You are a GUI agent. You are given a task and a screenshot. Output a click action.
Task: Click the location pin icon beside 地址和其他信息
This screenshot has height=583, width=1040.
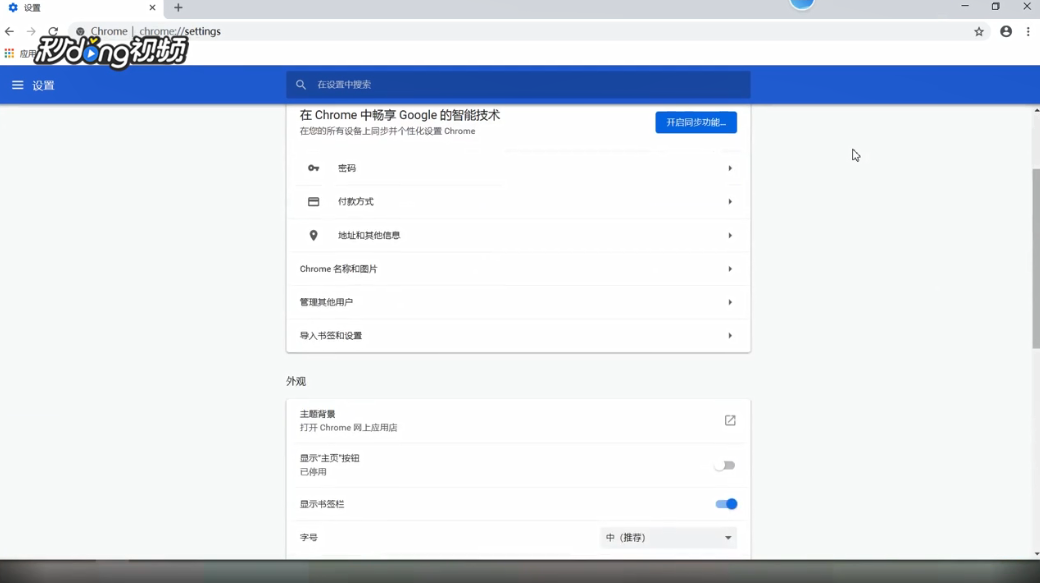click(x=314, y=235)
